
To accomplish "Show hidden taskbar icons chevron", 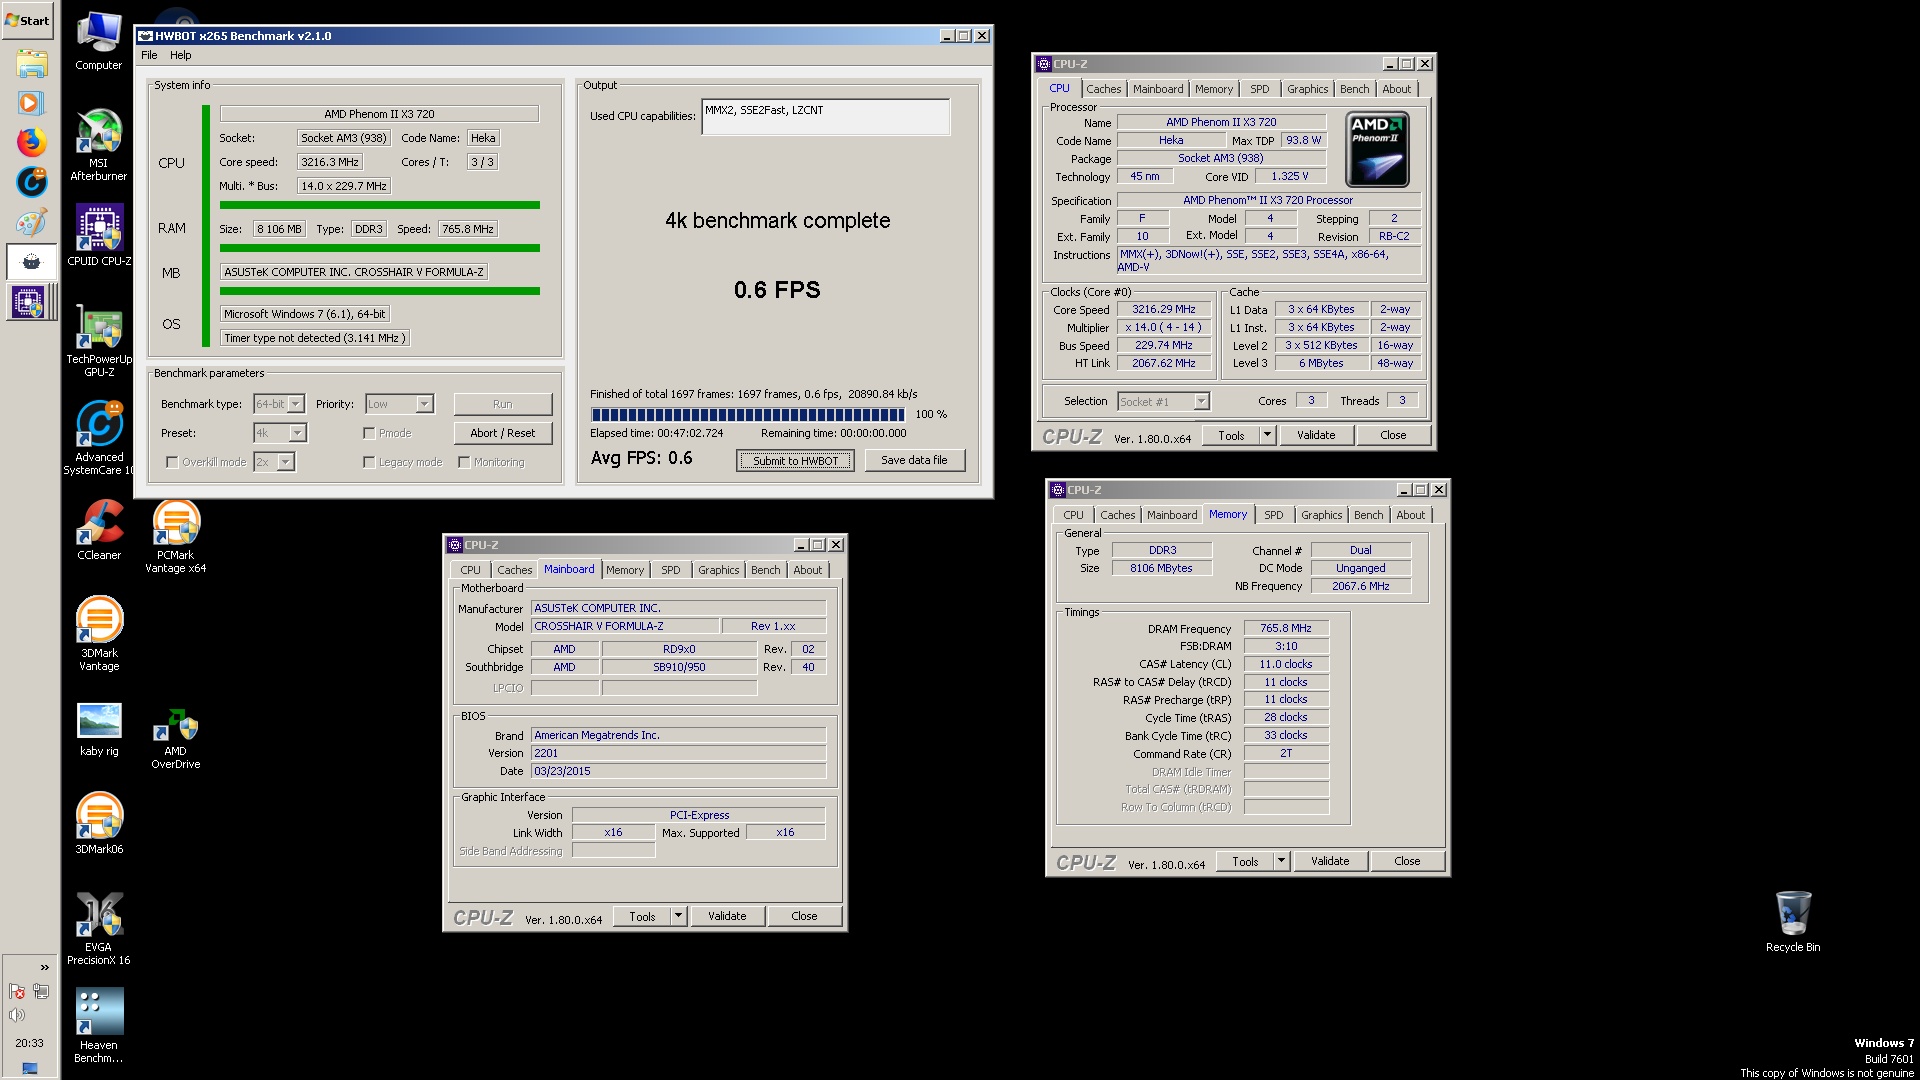I will point(44,967).
